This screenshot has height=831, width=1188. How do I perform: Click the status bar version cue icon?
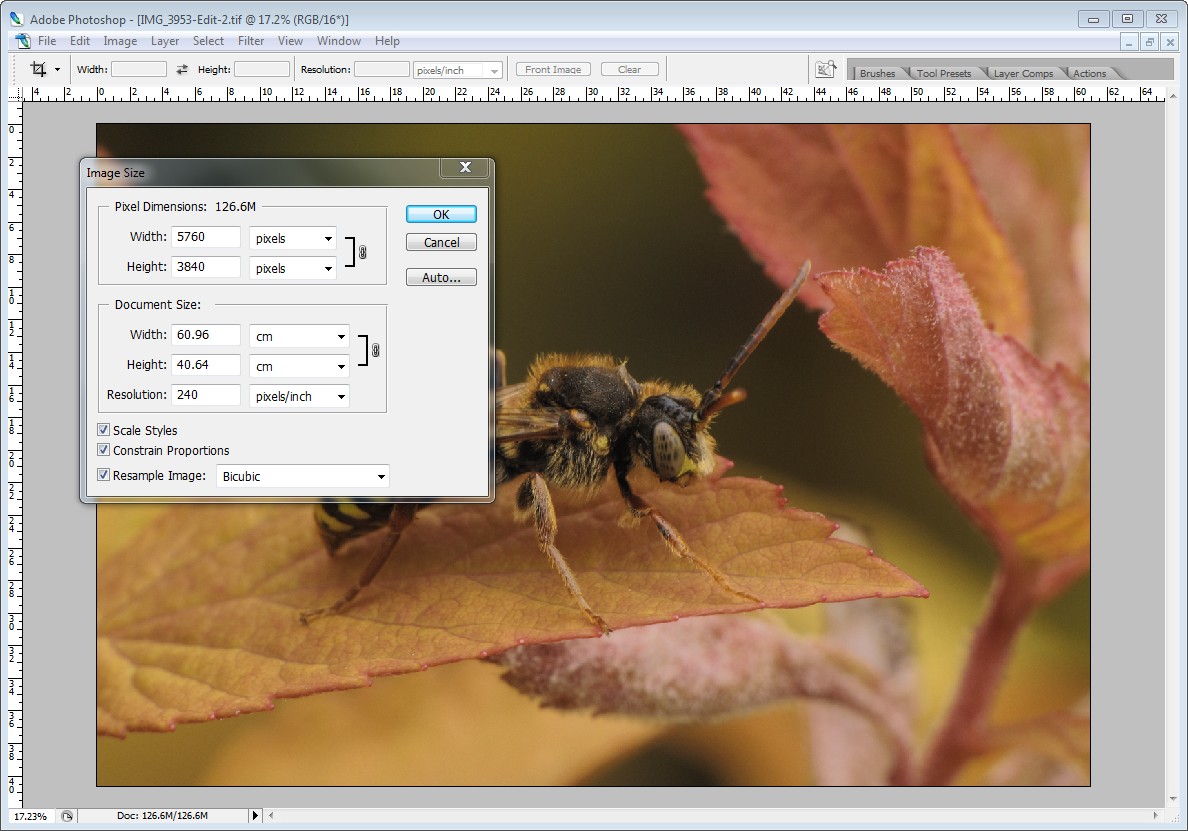[67, 816]
